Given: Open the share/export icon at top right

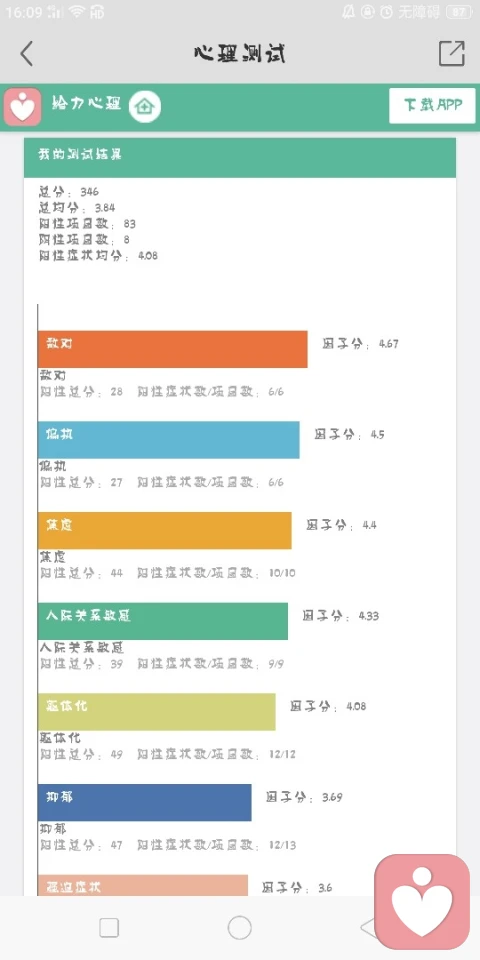Looking at the screenshot, I should click(x=452, y=53).
